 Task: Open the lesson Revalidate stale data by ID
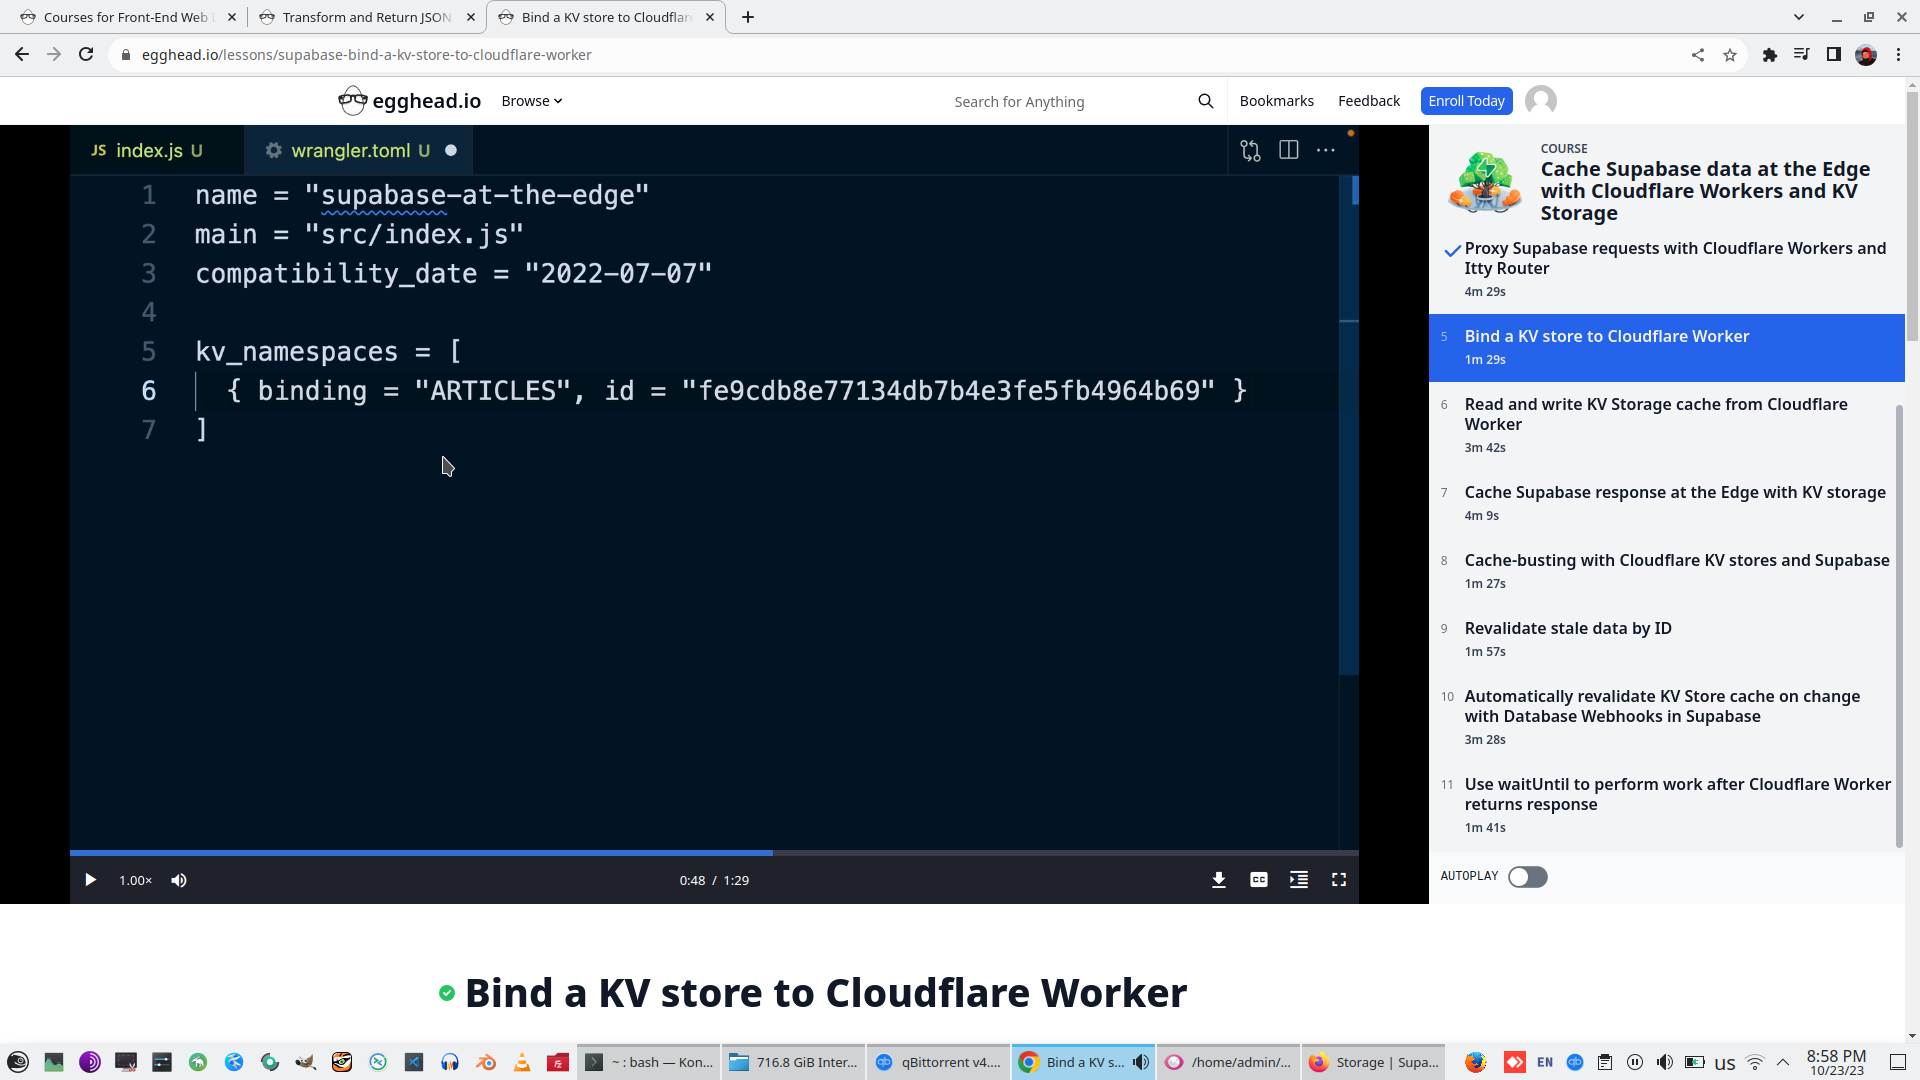point(1567,629)
